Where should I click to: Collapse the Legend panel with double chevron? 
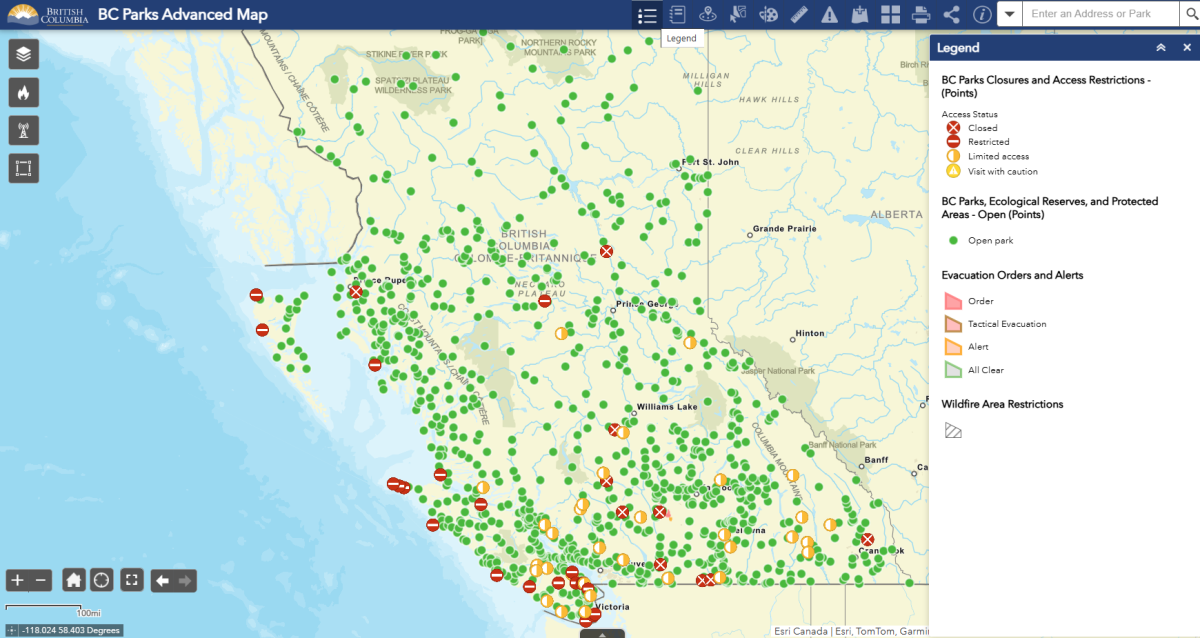point(1161,47)
